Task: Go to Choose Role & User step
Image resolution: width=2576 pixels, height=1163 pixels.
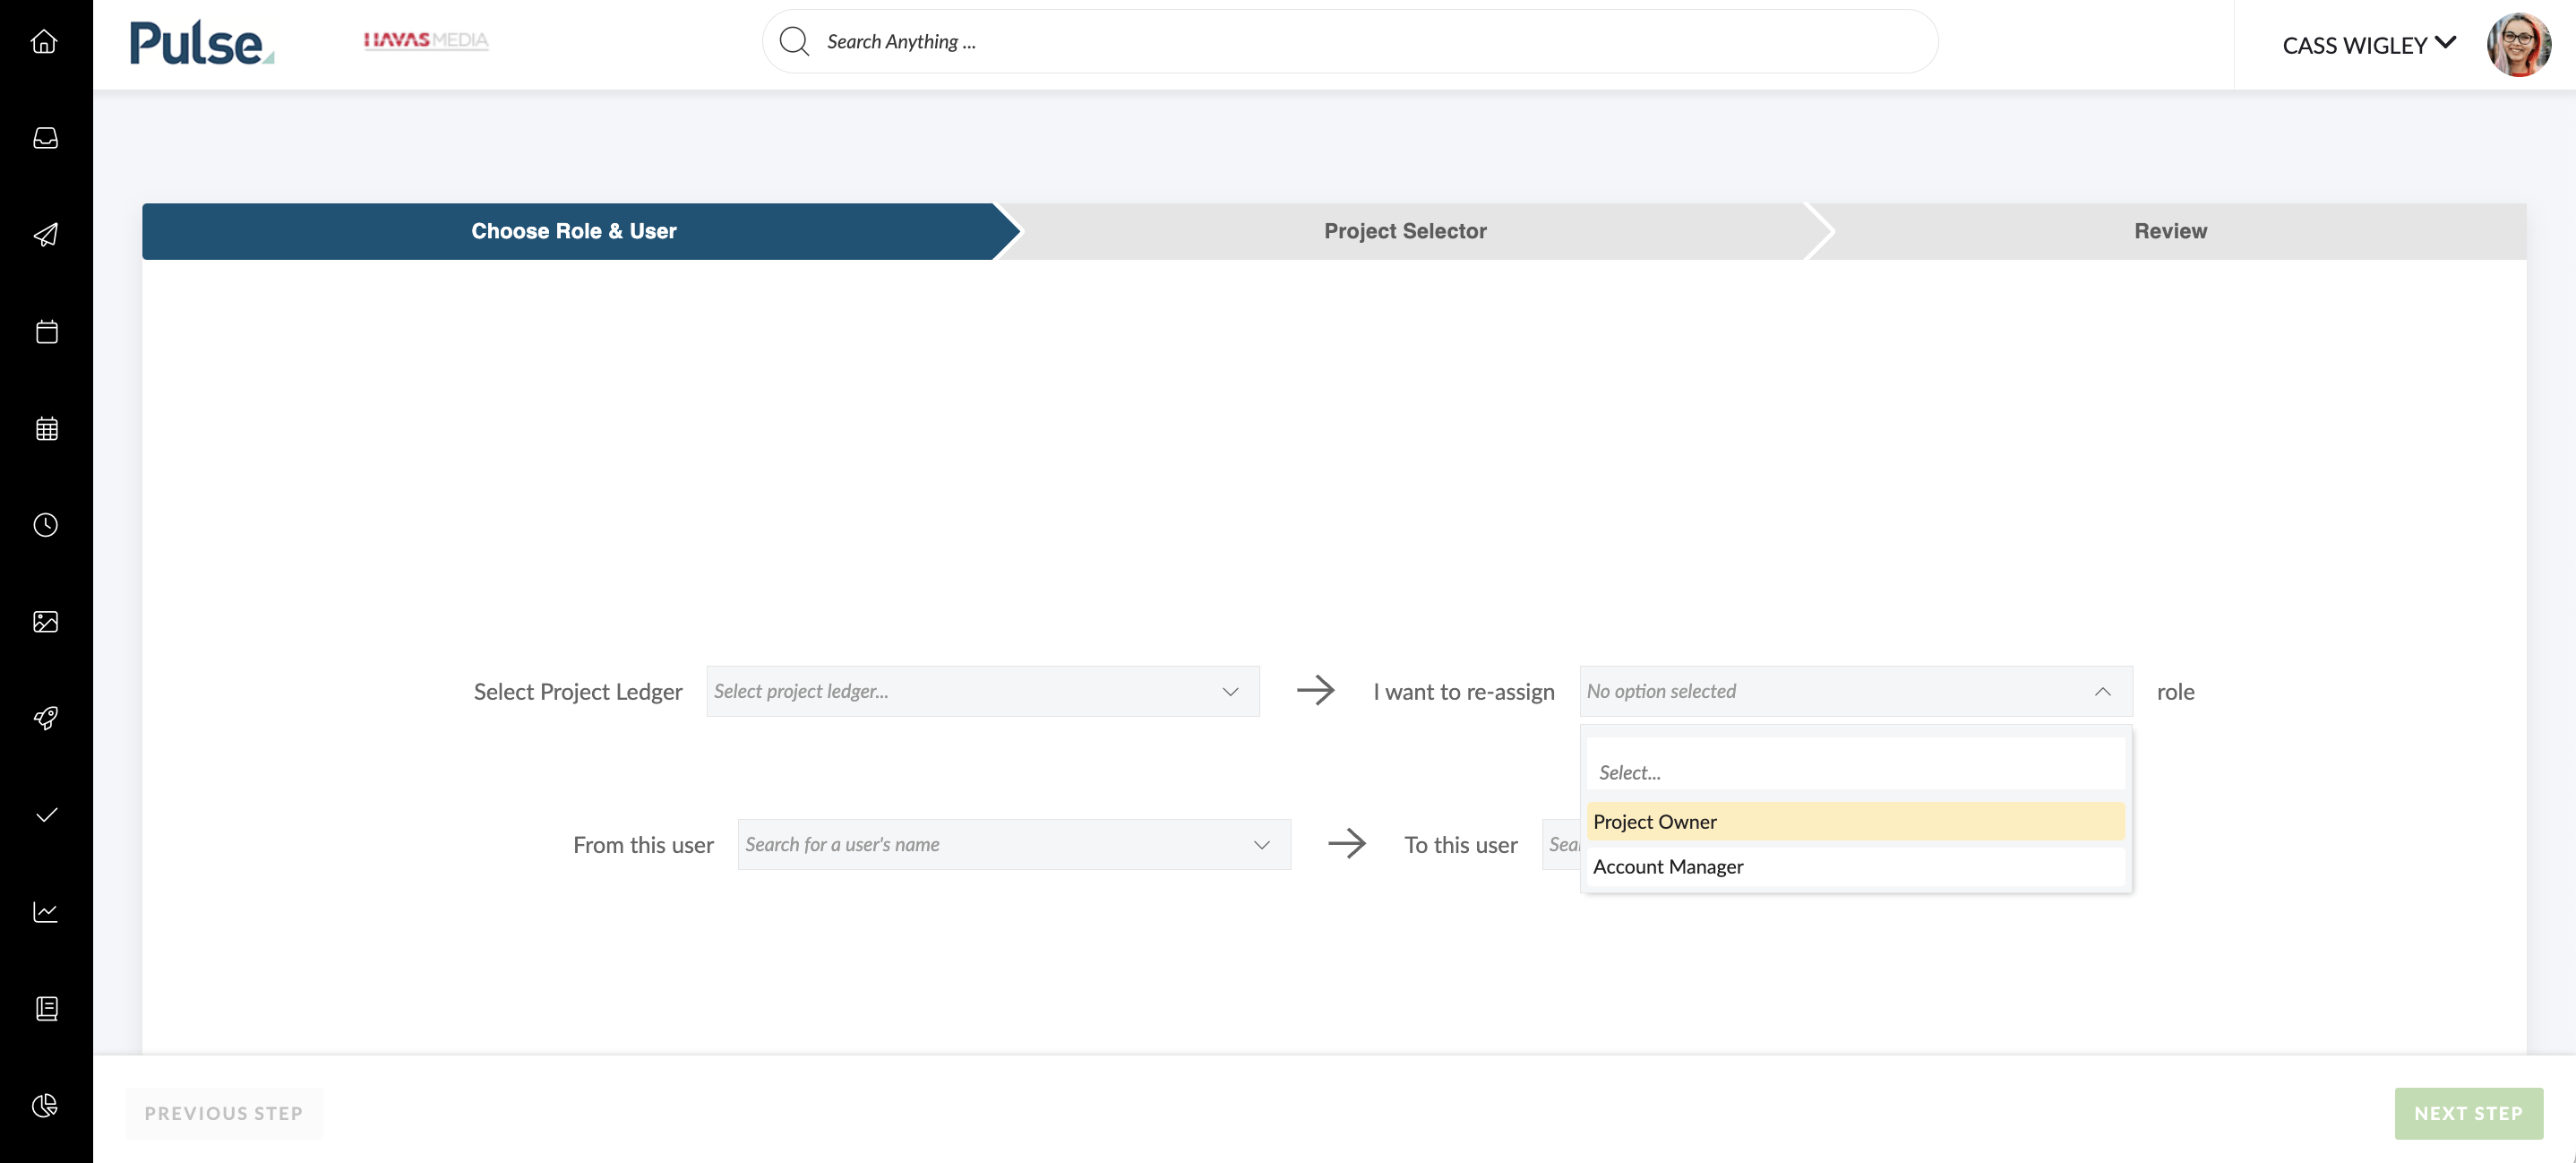Action: coord(574,231)
